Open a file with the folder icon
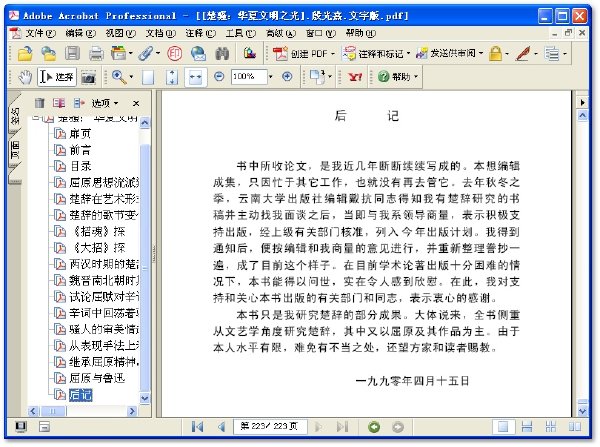The image size is (600, 447). point(25,54)
